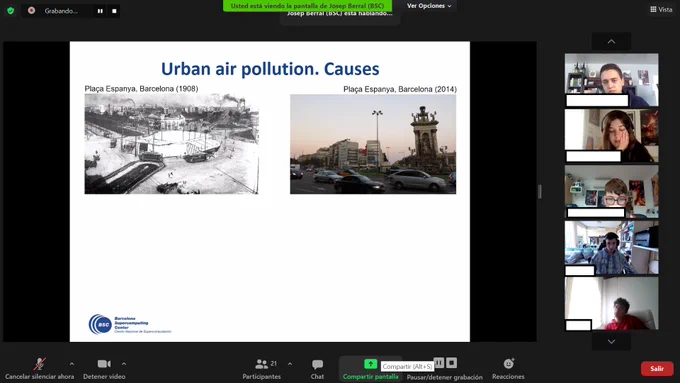Click the 2014 Plaça Espanya photo
680x383 pixels.
373,144
